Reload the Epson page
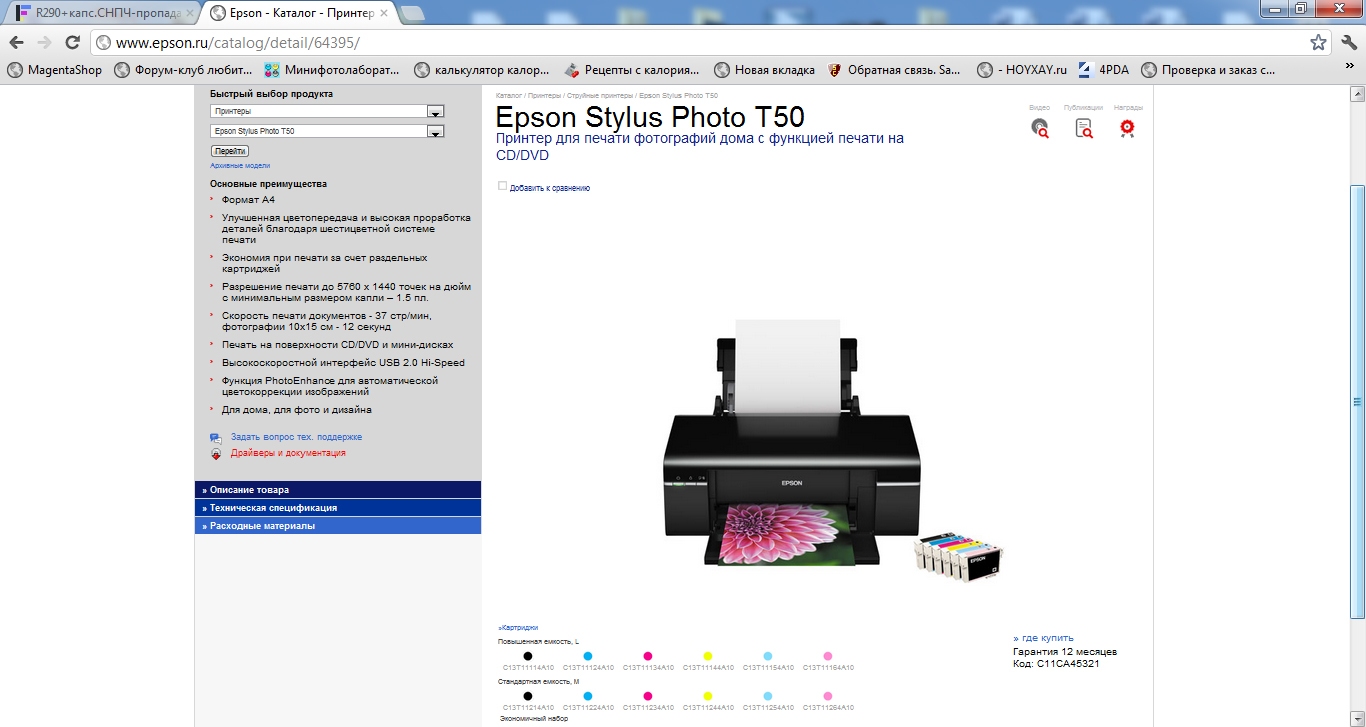This screenshot has height=727, width=1366. [72, 43]
